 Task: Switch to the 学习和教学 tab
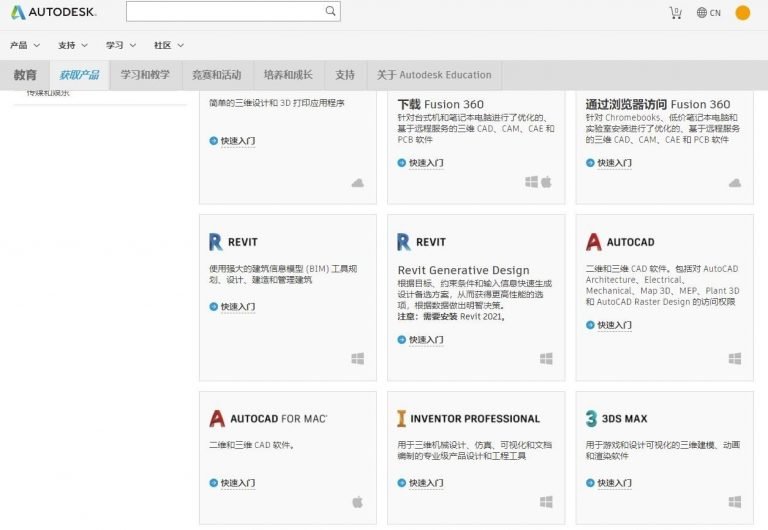click(x=145, y=75)
